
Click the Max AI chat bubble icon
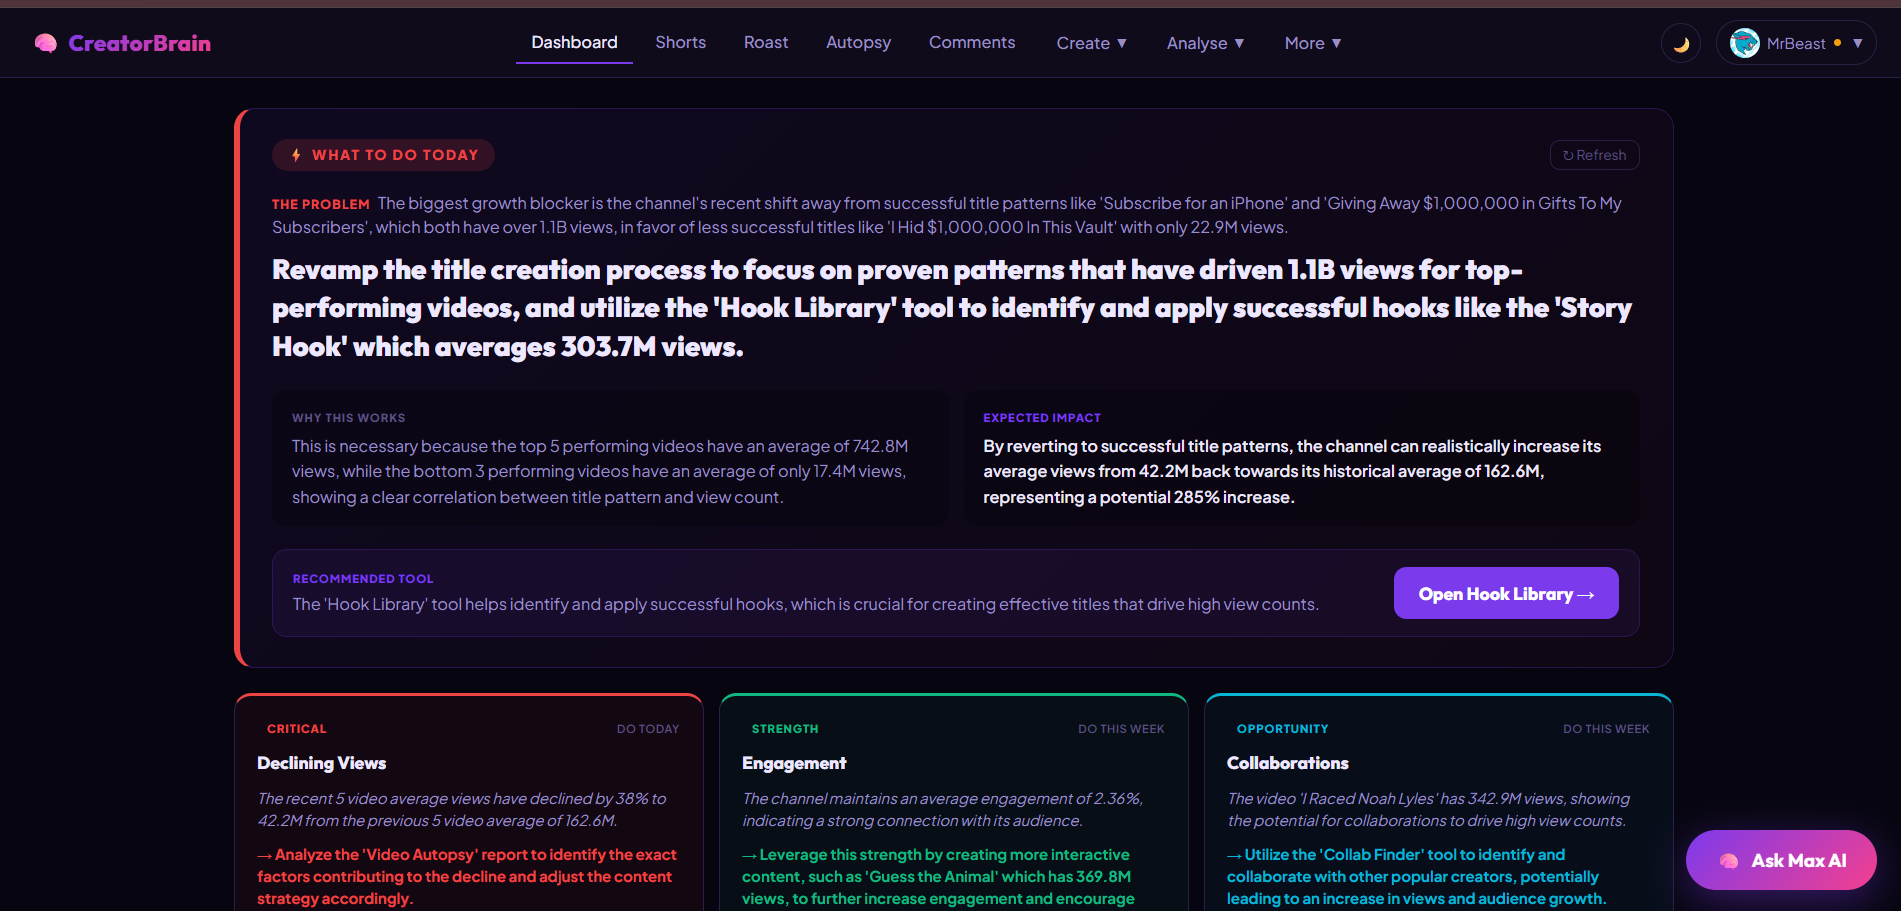[1727, 860]
